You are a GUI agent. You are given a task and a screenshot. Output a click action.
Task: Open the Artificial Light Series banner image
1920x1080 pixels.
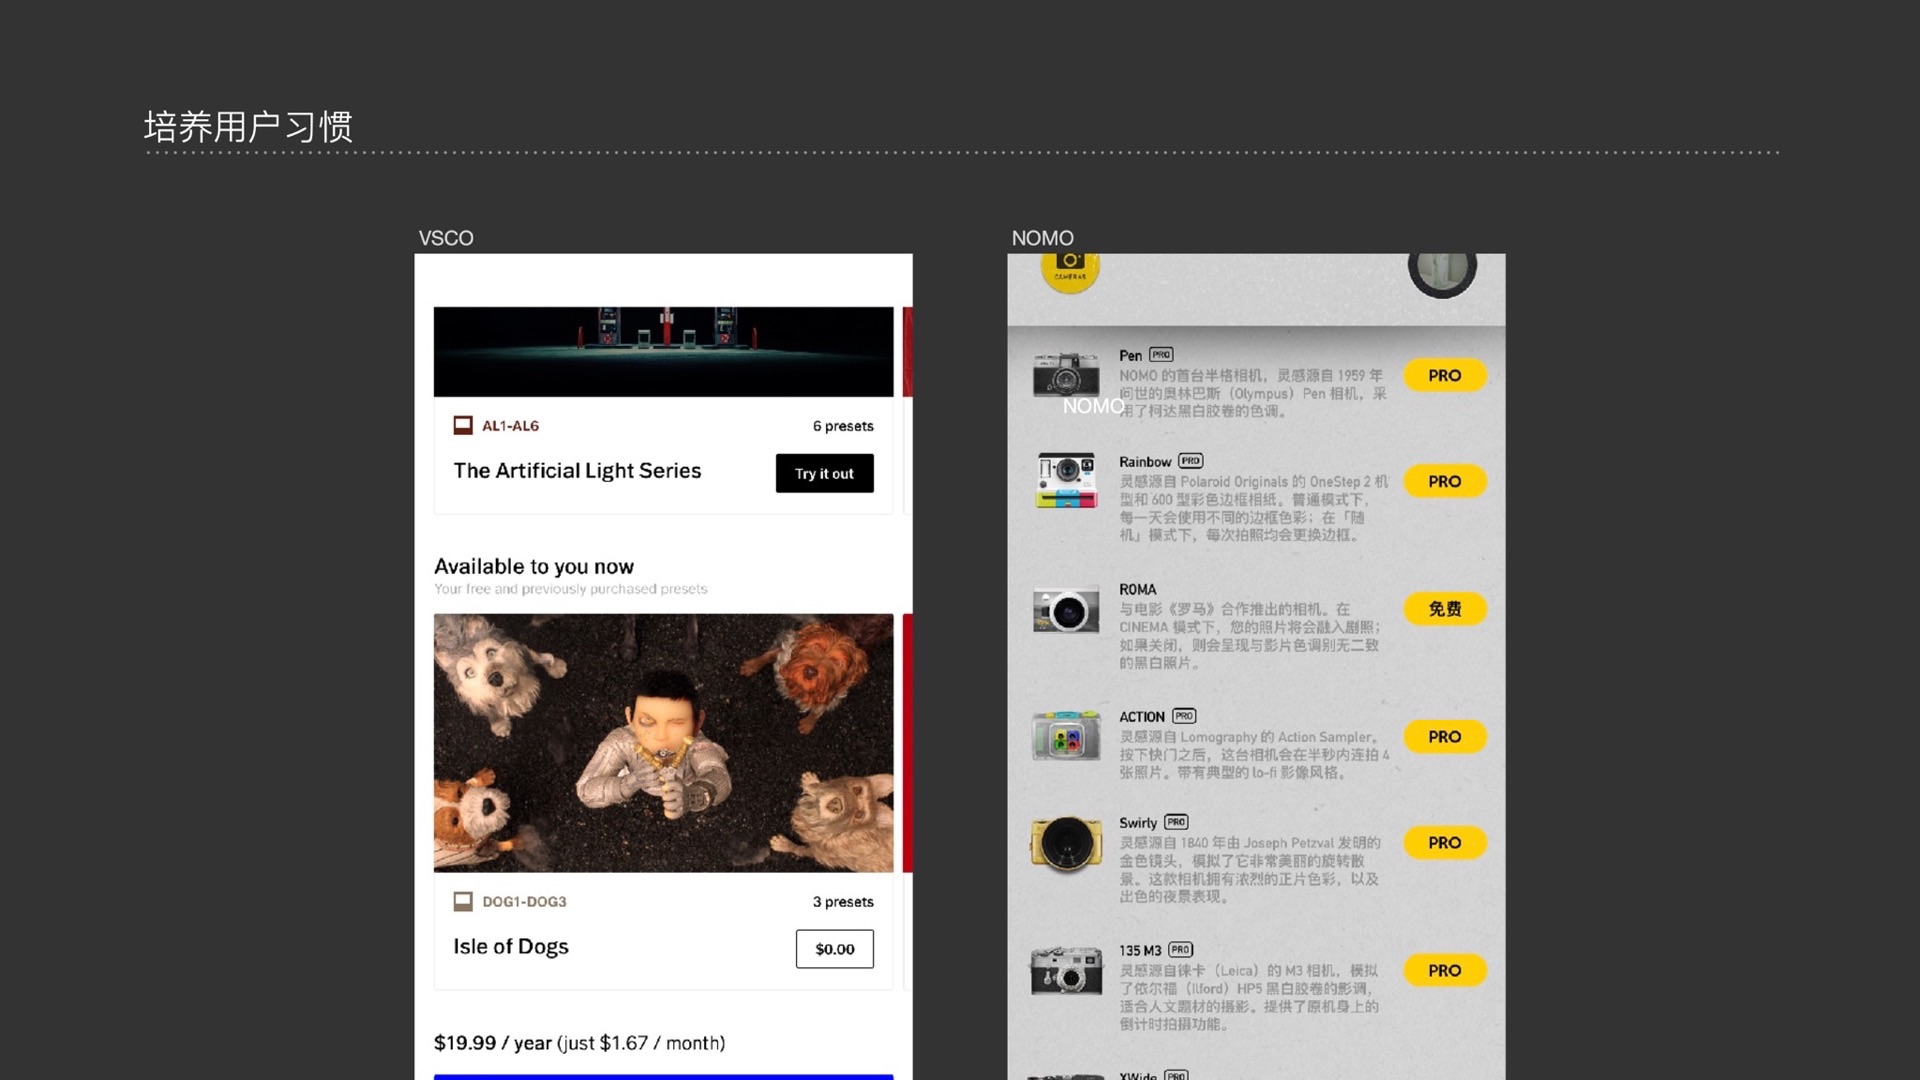pyautogui.click(x=663, y=352)
